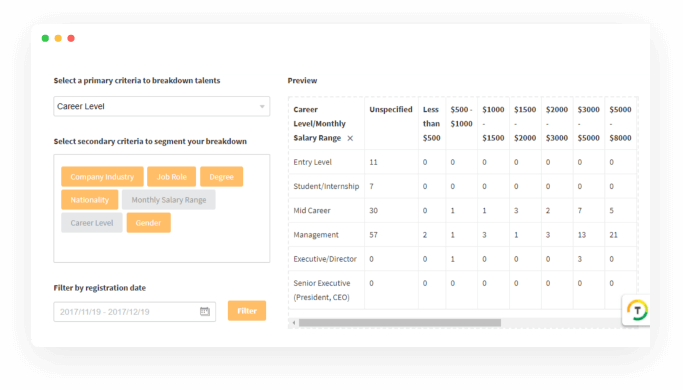Click the scrollbar left arrow under table
The image size is (683, 390).
pyautogui.click(x=294, y=323)
